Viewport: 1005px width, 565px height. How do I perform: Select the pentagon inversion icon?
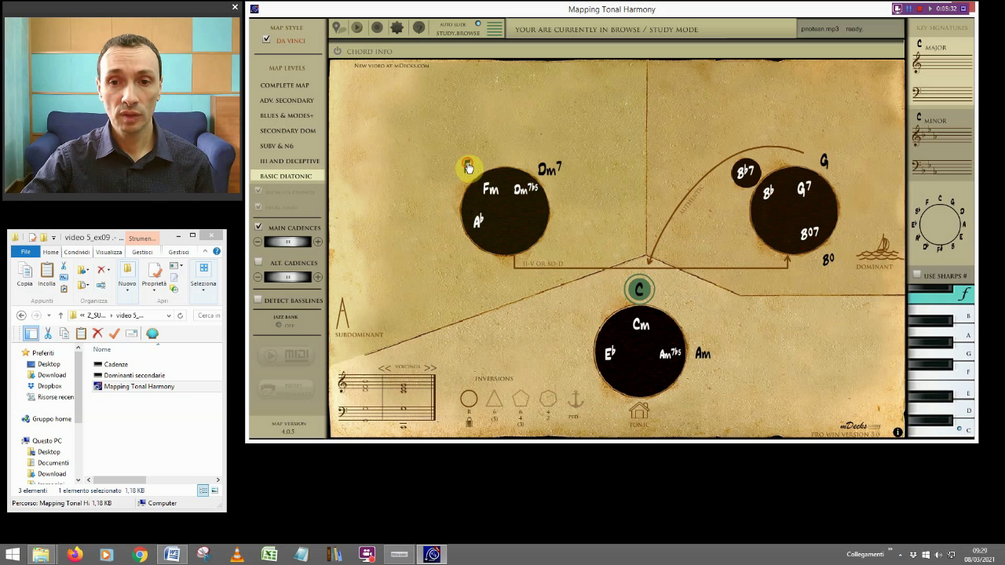pyautogui.click(x=520, y=399)
